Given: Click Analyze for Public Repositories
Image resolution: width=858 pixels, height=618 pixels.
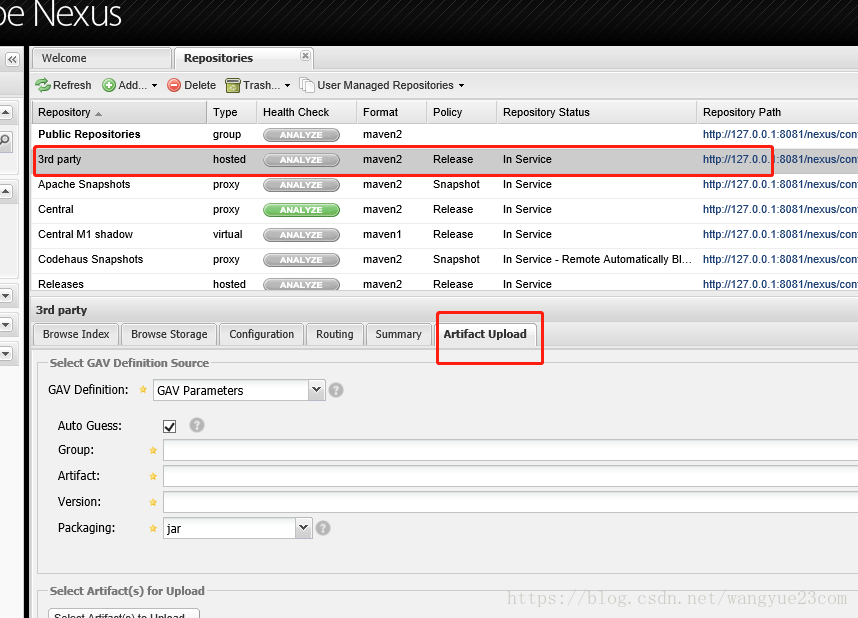Looking at the screenshot, I should (x=302, y=135).
